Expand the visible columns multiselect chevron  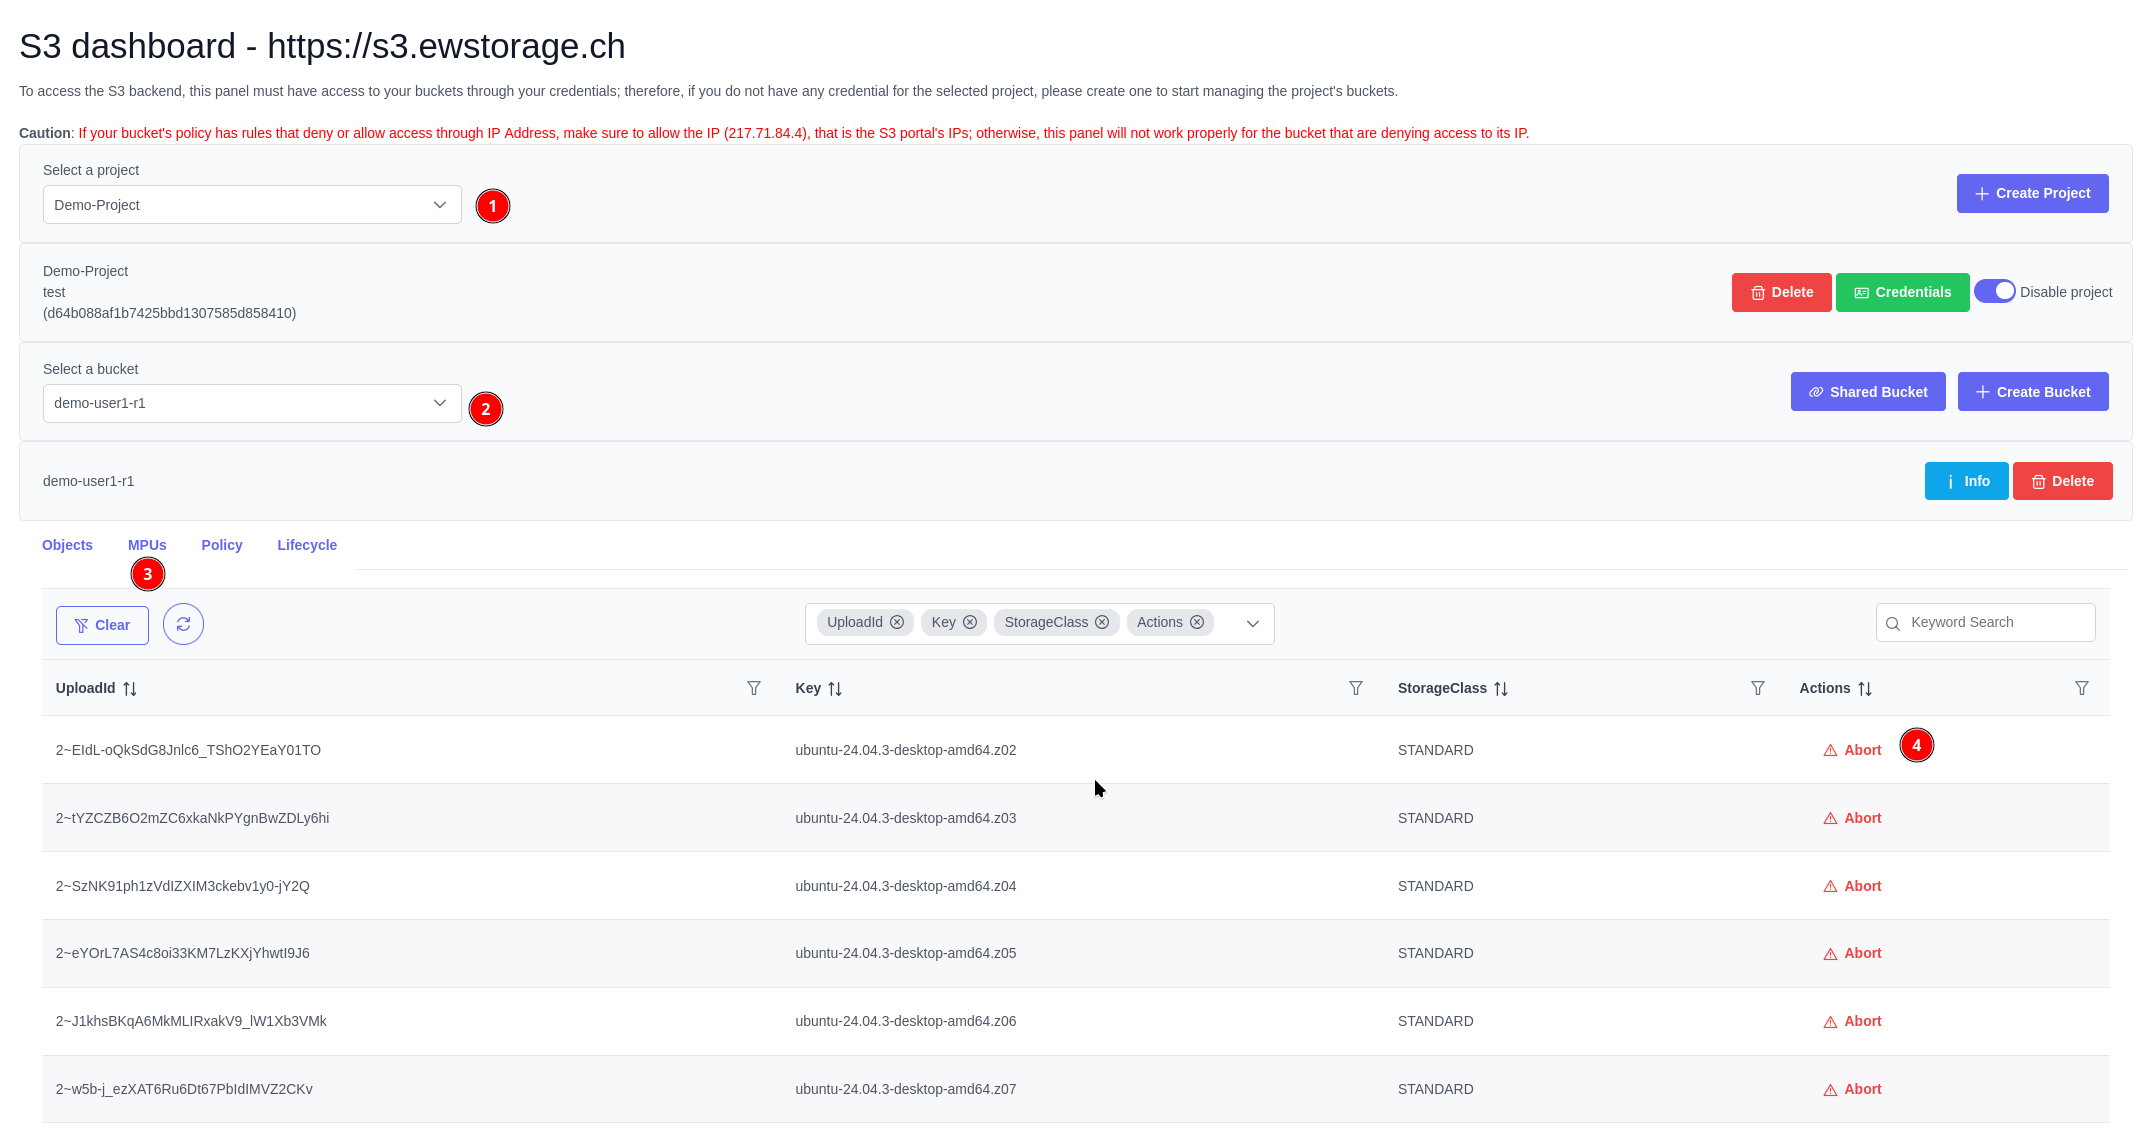(x=1253, y=624)
